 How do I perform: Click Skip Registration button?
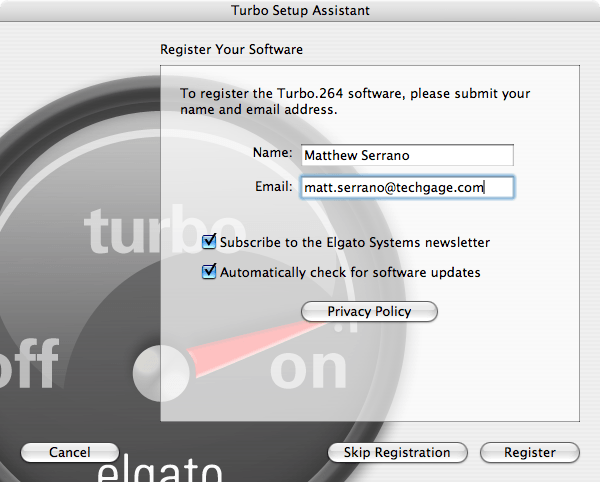click(397, 453)
